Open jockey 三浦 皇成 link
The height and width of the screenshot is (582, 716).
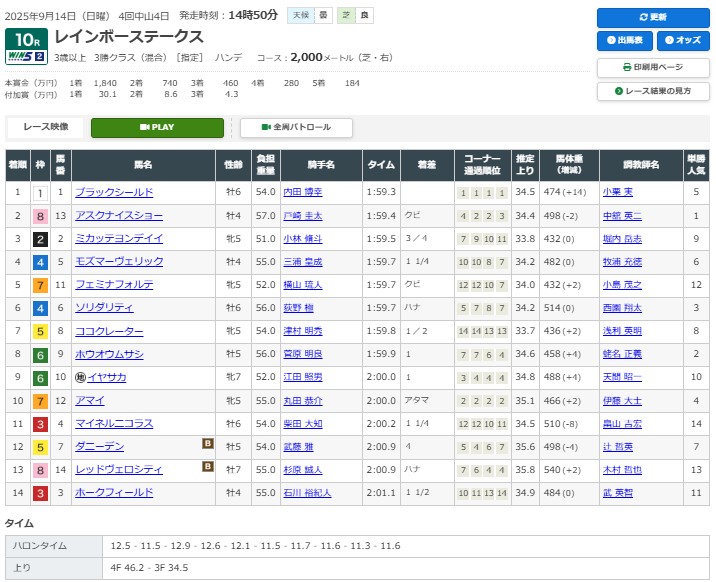tap(305, 261)
